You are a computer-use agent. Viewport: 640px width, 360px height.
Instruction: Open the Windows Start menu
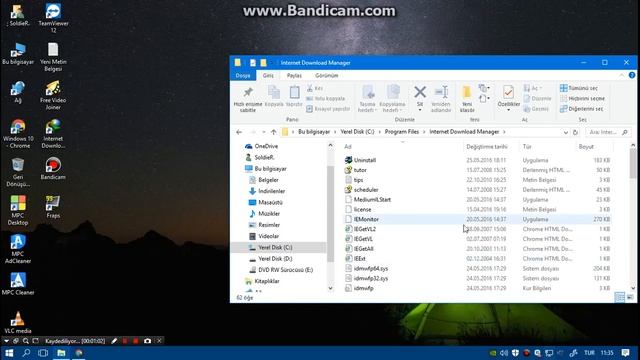9,353
